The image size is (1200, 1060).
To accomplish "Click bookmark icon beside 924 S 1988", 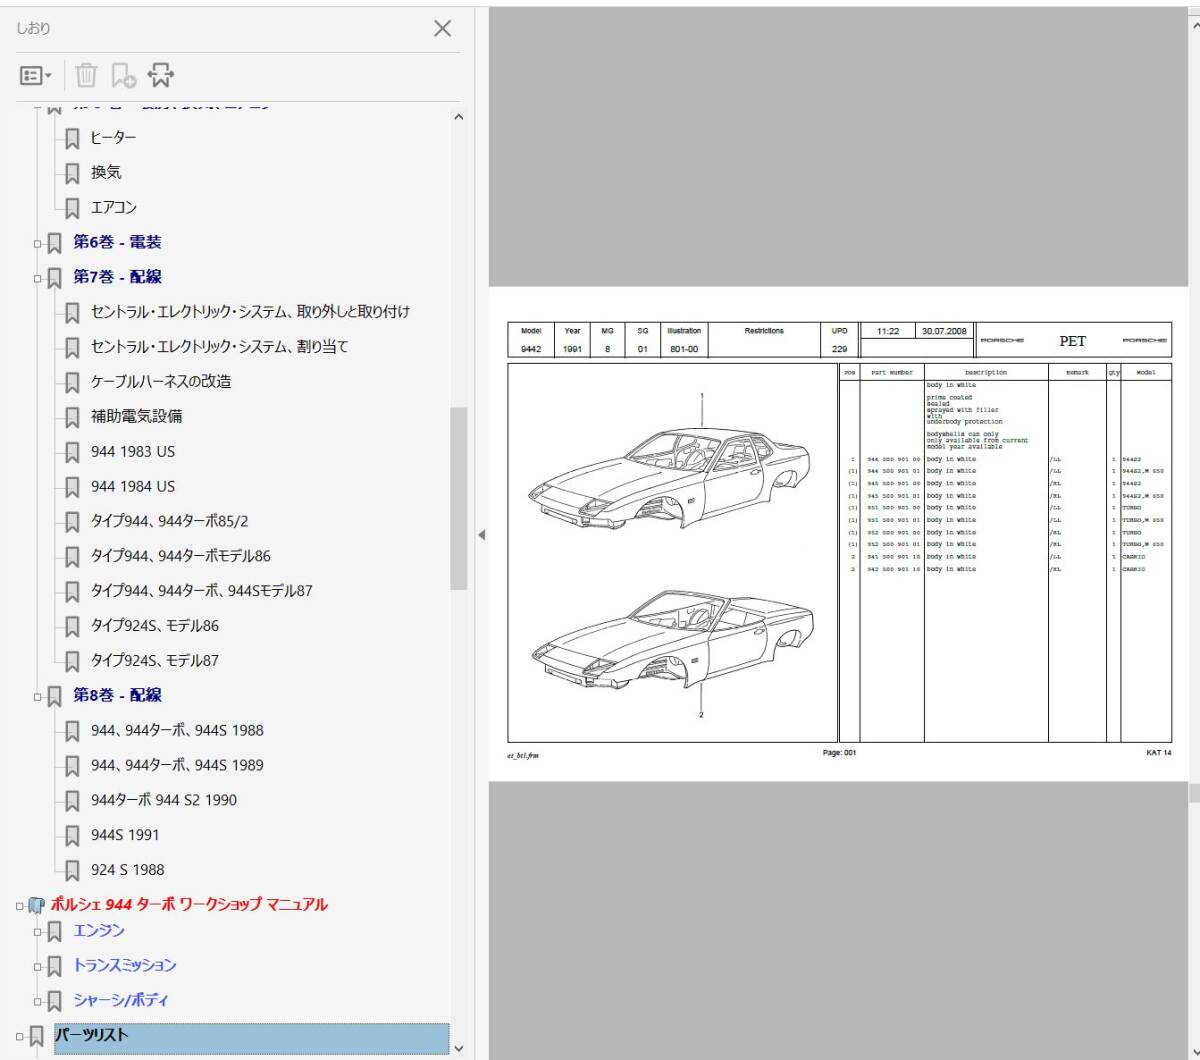I will (72, 871).
